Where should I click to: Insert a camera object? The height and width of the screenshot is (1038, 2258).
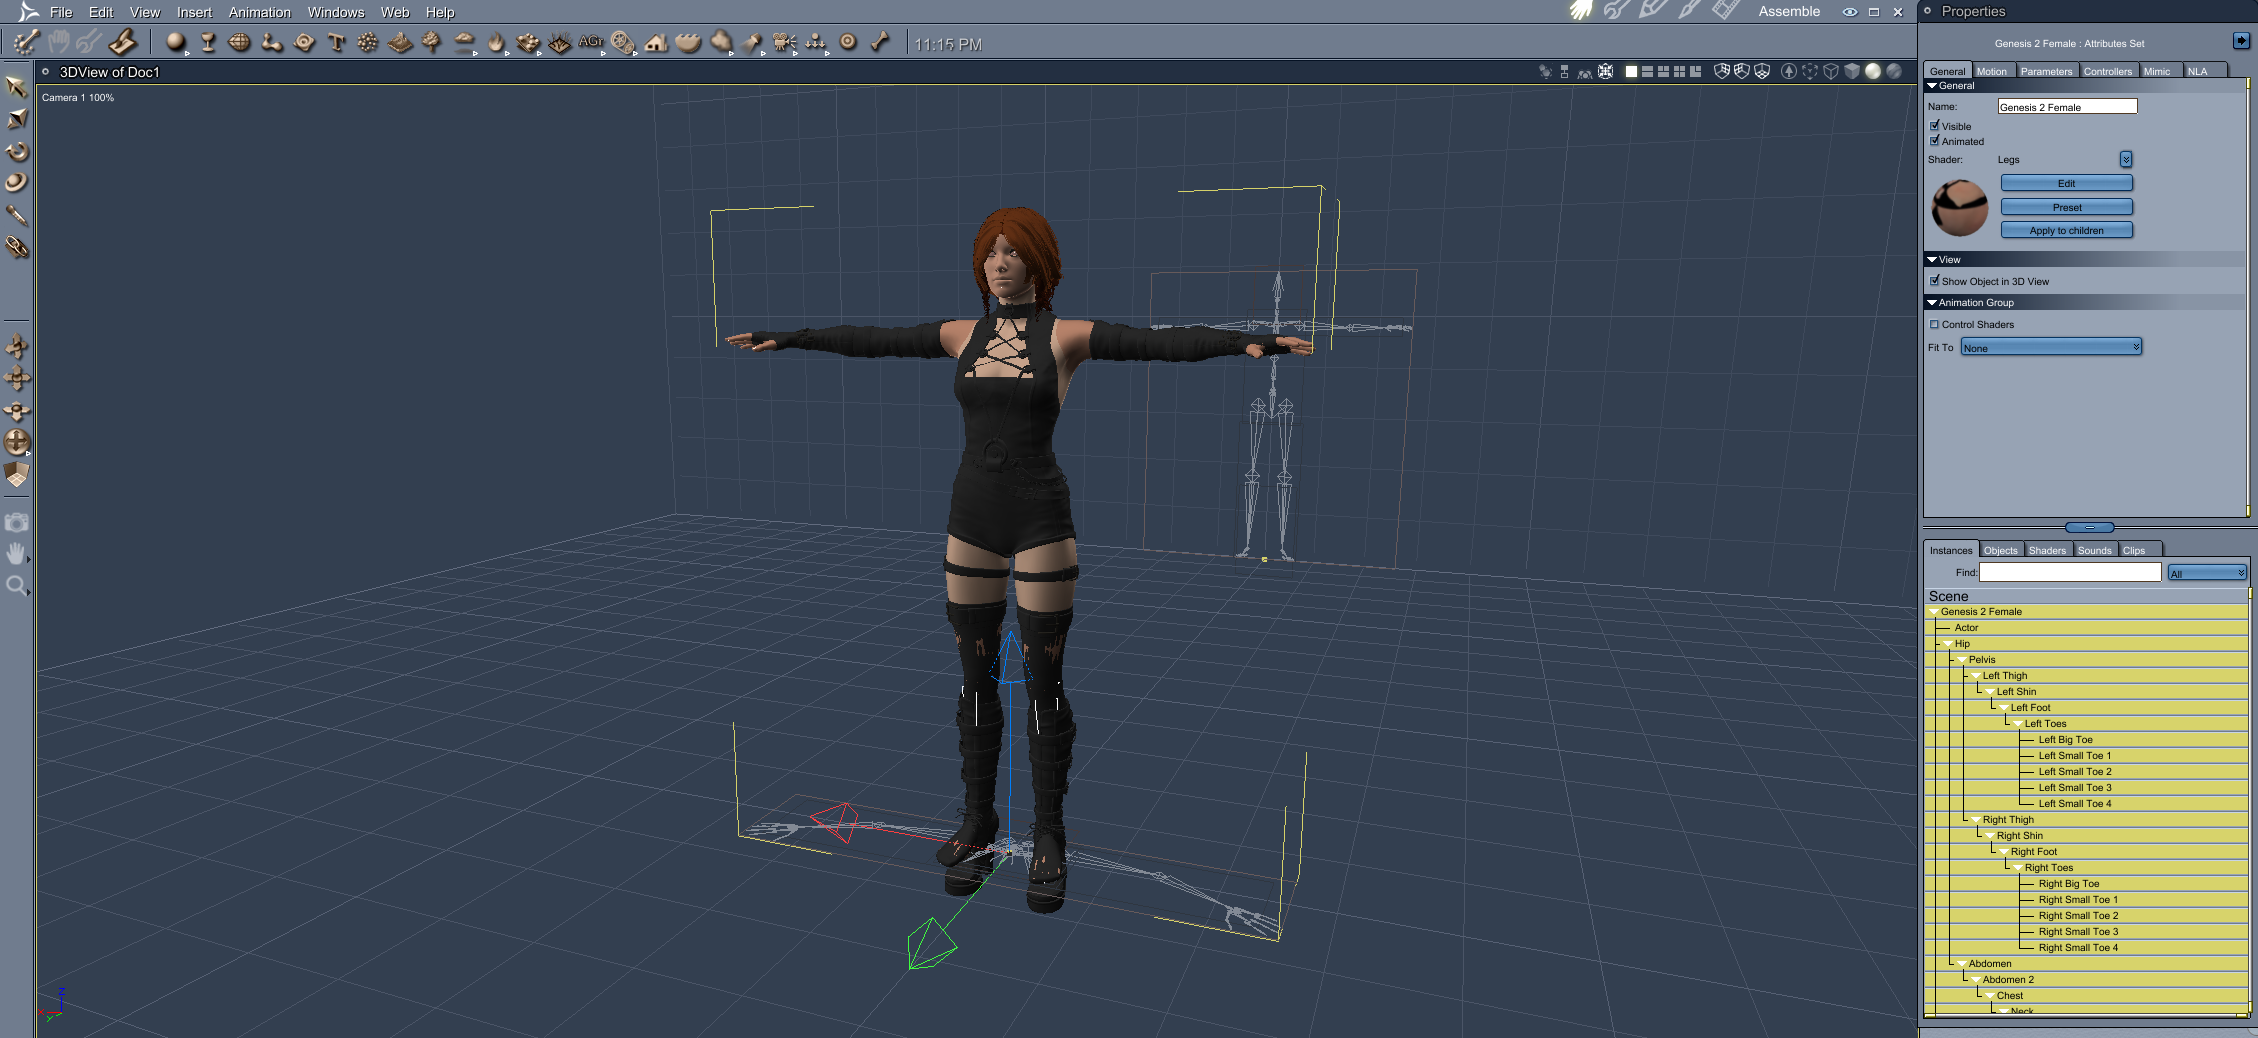tap(785, 43)
